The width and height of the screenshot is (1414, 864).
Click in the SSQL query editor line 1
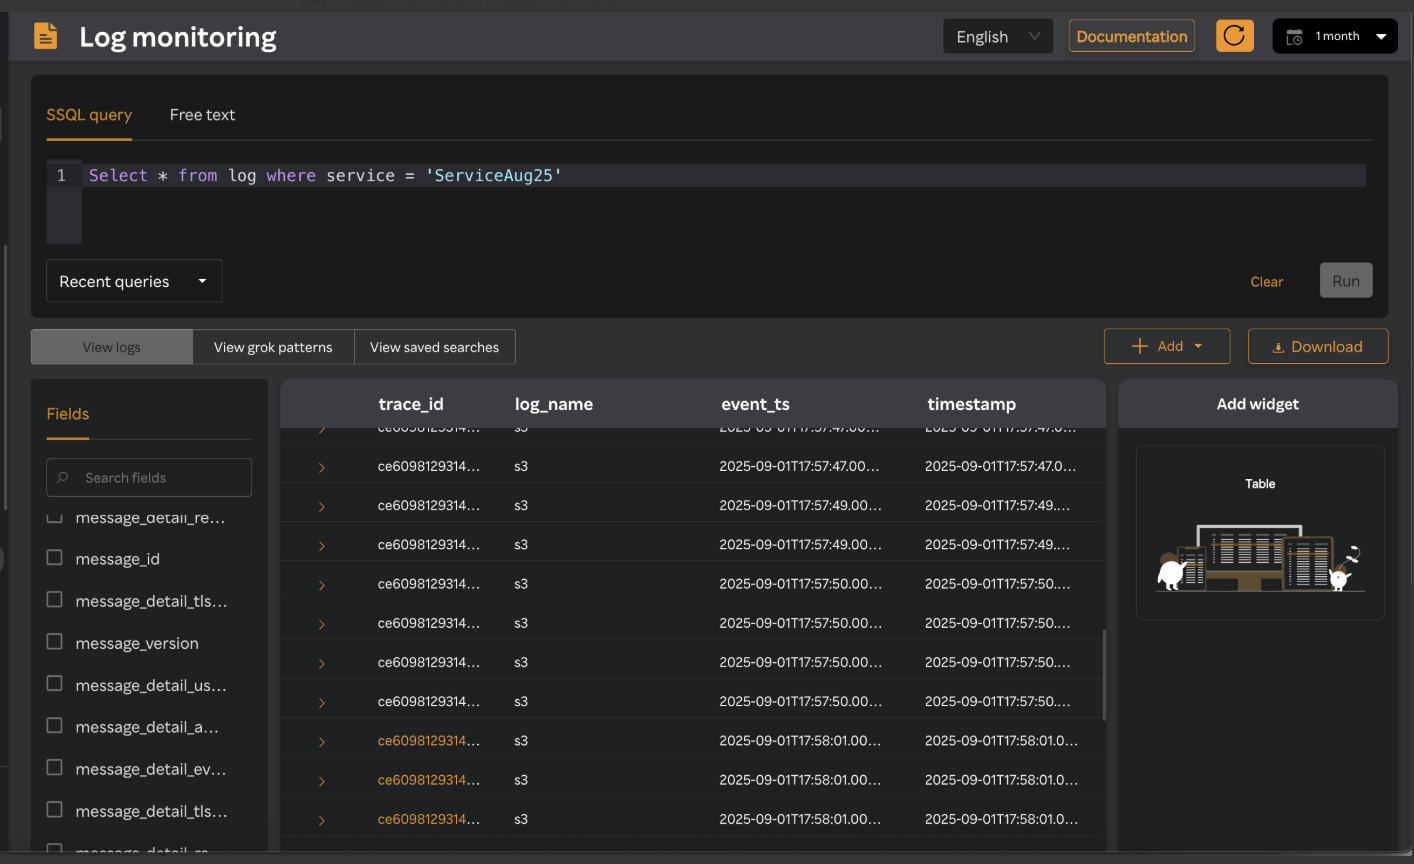click(724, 176)
